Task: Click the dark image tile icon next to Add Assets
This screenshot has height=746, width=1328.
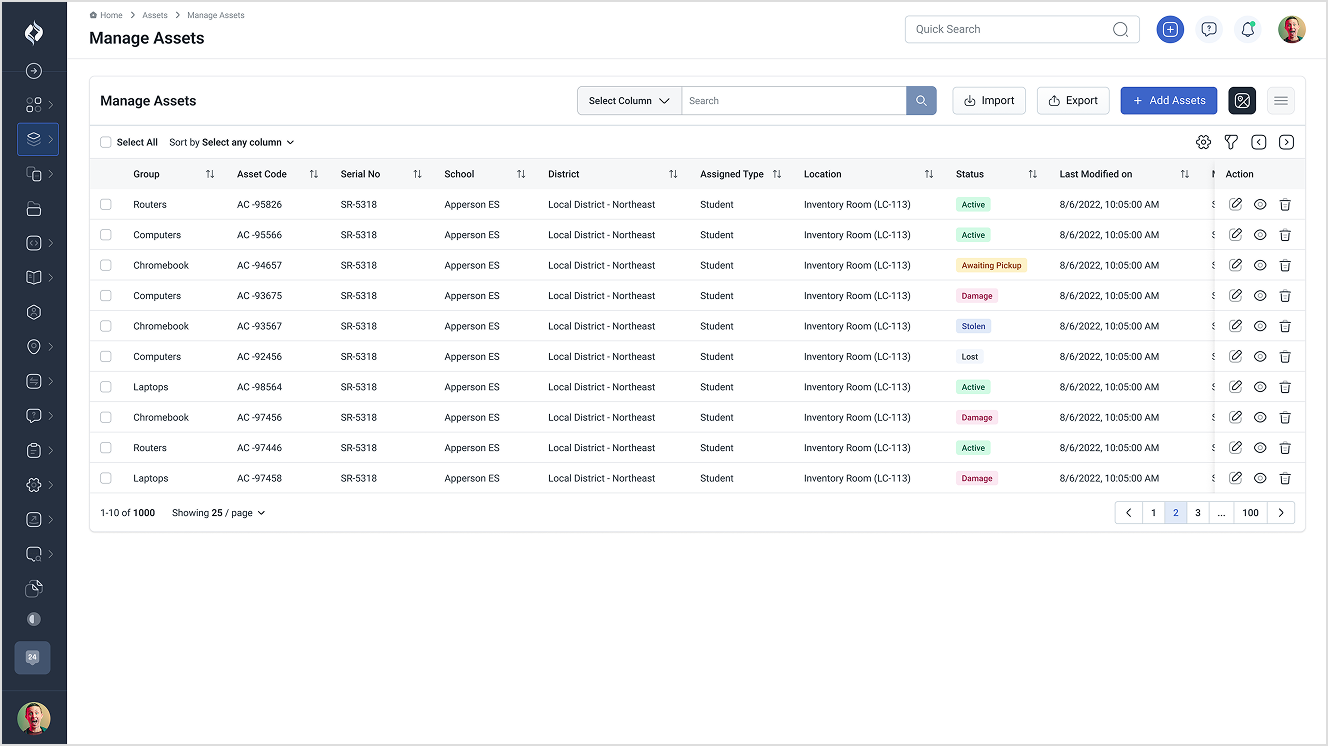Action: point(1242,100)
